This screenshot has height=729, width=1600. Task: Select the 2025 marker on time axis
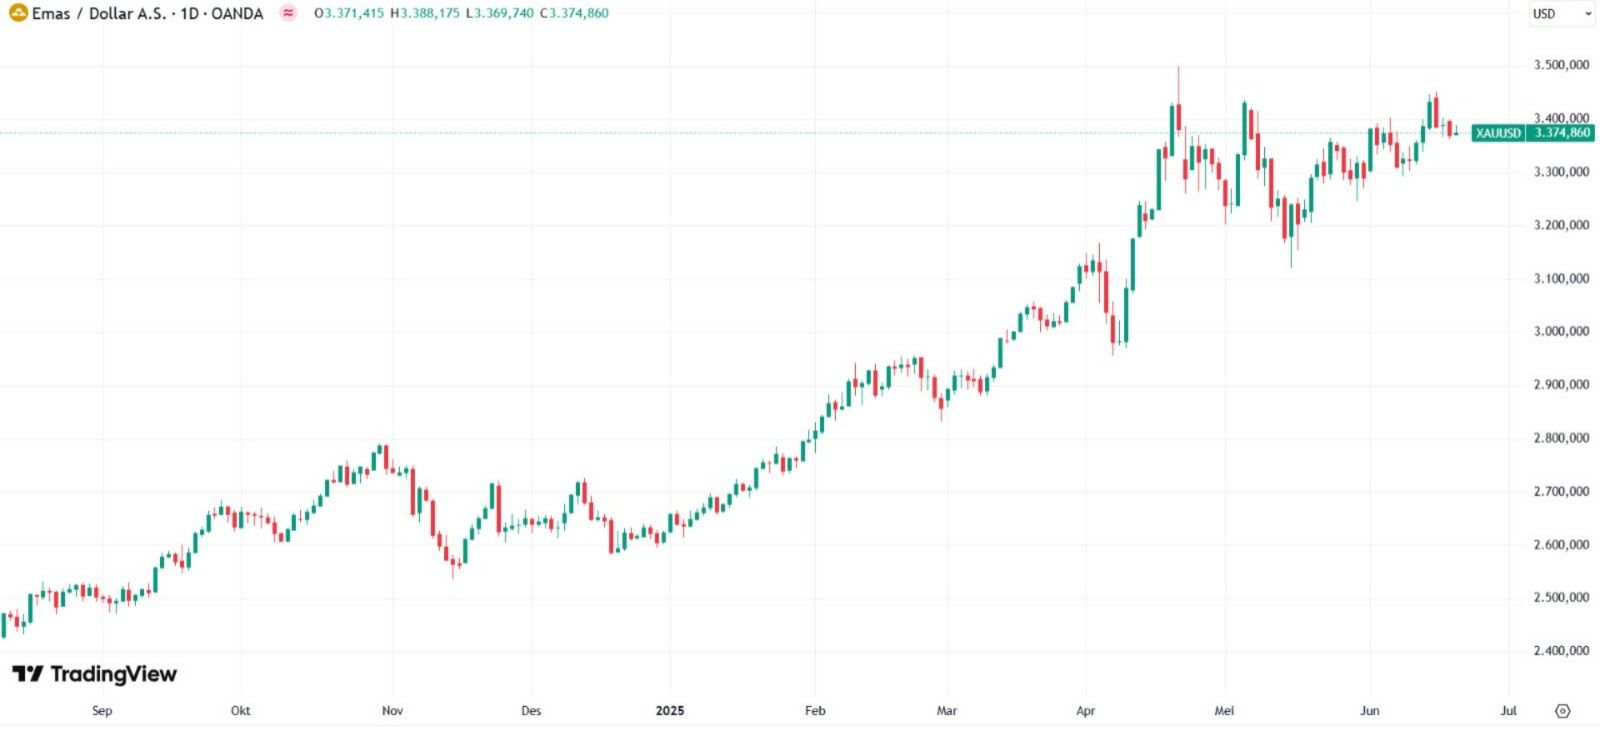670,711
